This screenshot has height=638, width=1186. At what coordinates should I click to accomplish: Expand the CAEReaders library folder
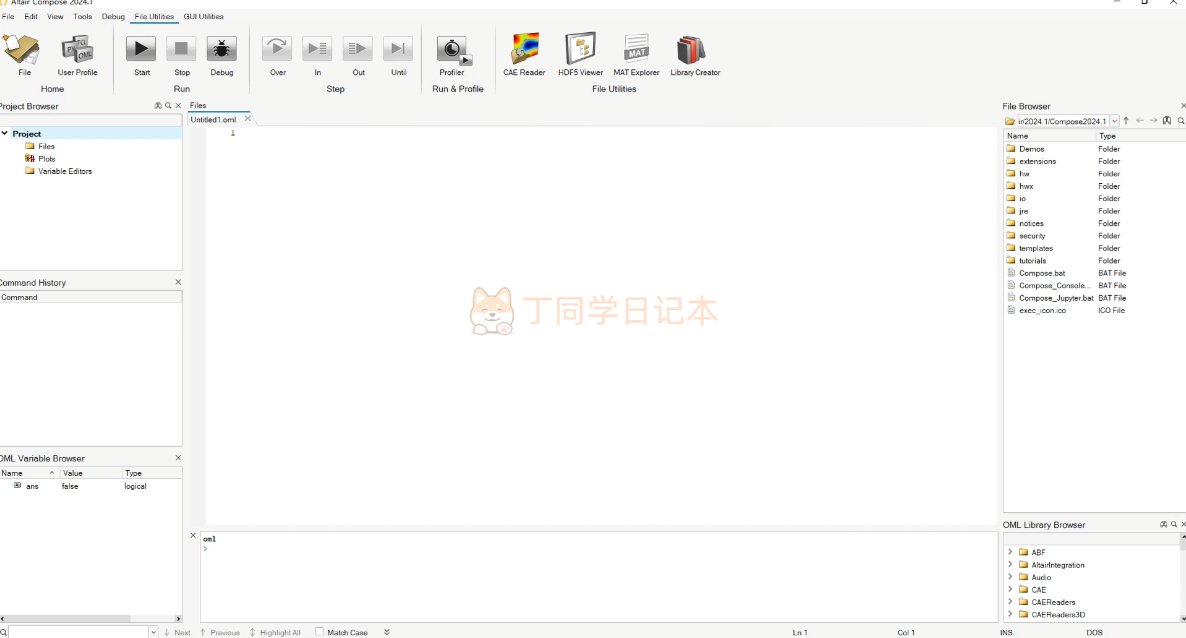(x=1010, y=602)
